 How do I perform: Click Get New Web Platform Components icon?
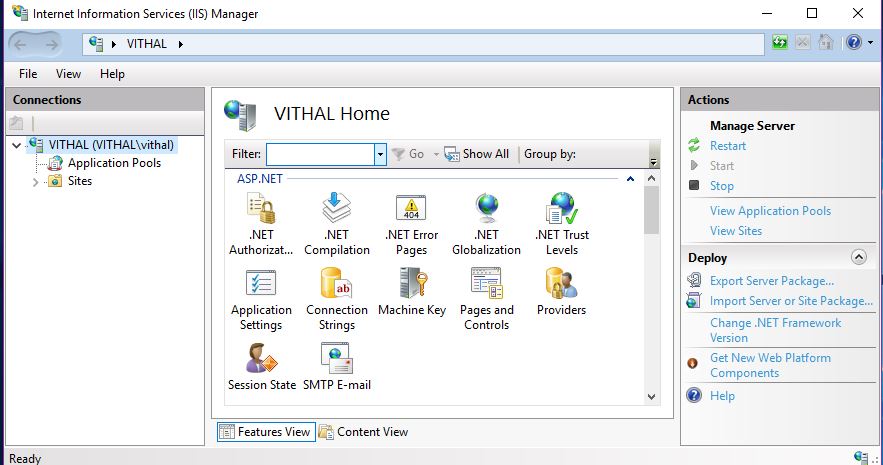pos(693,364)
